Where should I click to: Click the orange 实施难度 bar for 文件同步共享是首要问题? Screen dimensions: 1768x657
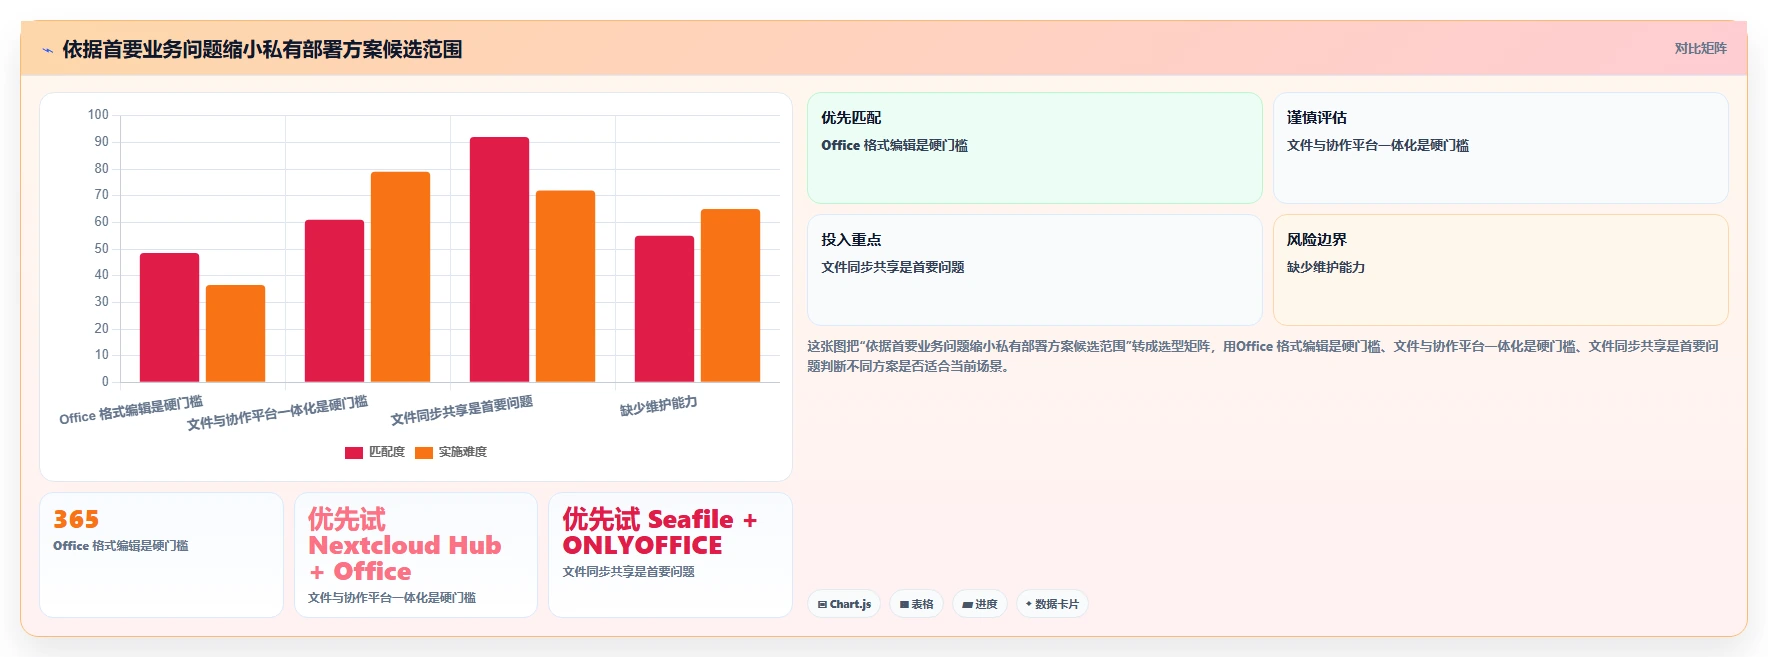click(x=565, y=286)
